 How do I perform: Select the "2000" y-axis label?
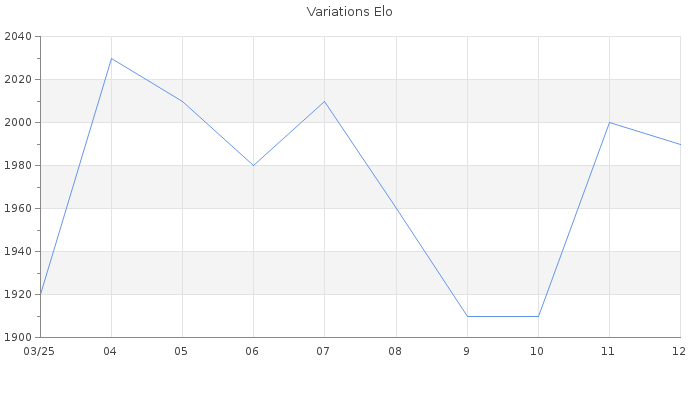coord(17,123)
